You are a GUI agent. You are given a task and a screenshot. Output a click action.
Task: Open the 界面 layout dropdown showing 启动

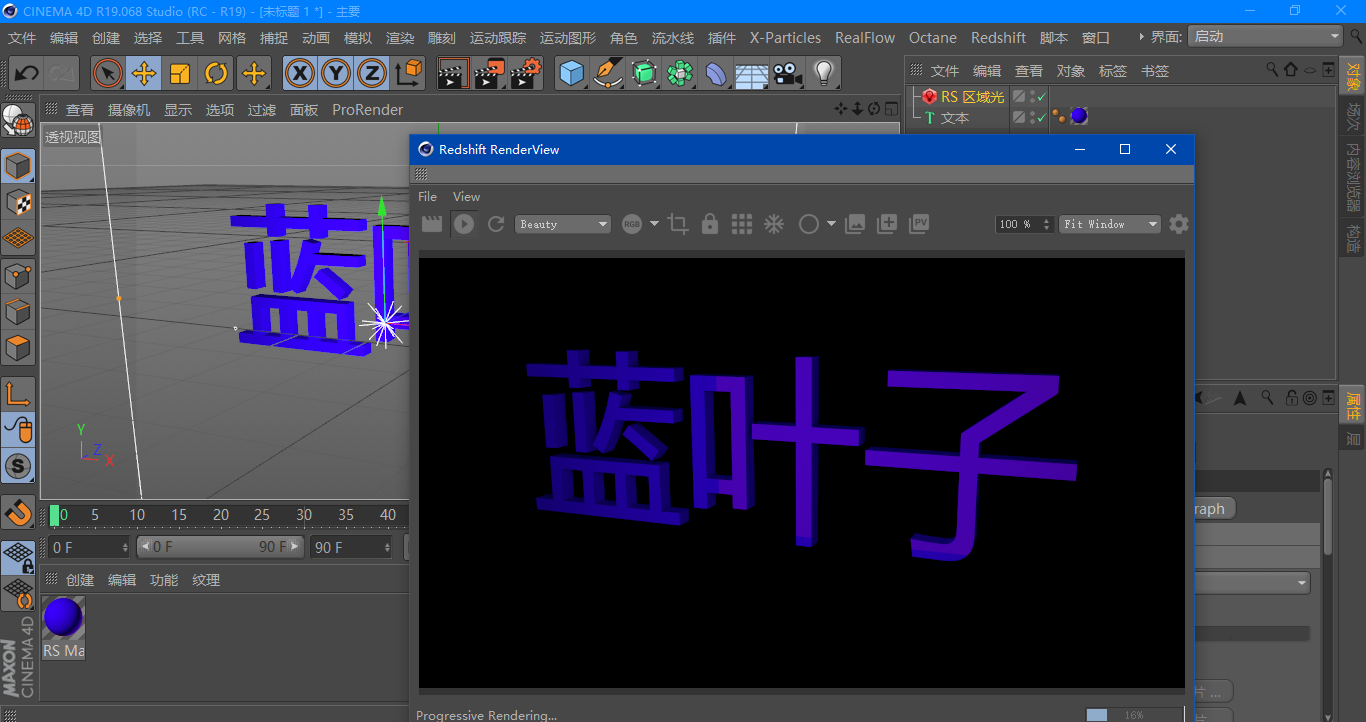click(1265, 36)
